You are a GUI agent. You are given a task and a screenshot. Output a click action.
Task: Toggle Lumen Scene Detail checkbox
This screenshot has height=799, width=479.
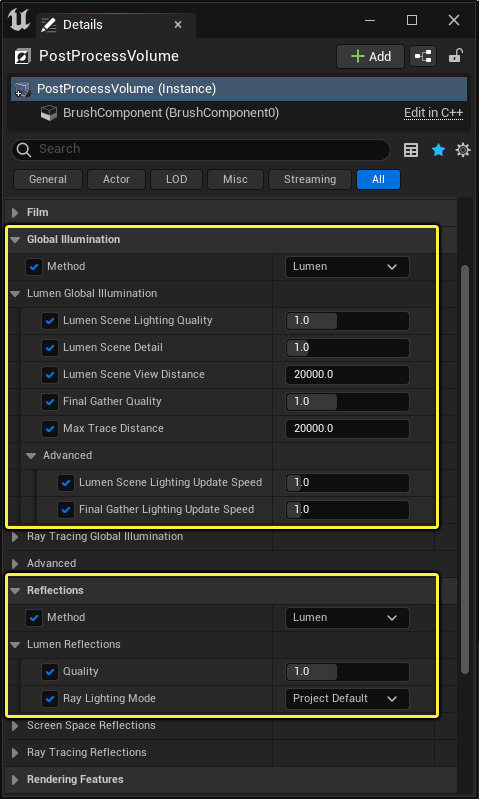point(49,348)
